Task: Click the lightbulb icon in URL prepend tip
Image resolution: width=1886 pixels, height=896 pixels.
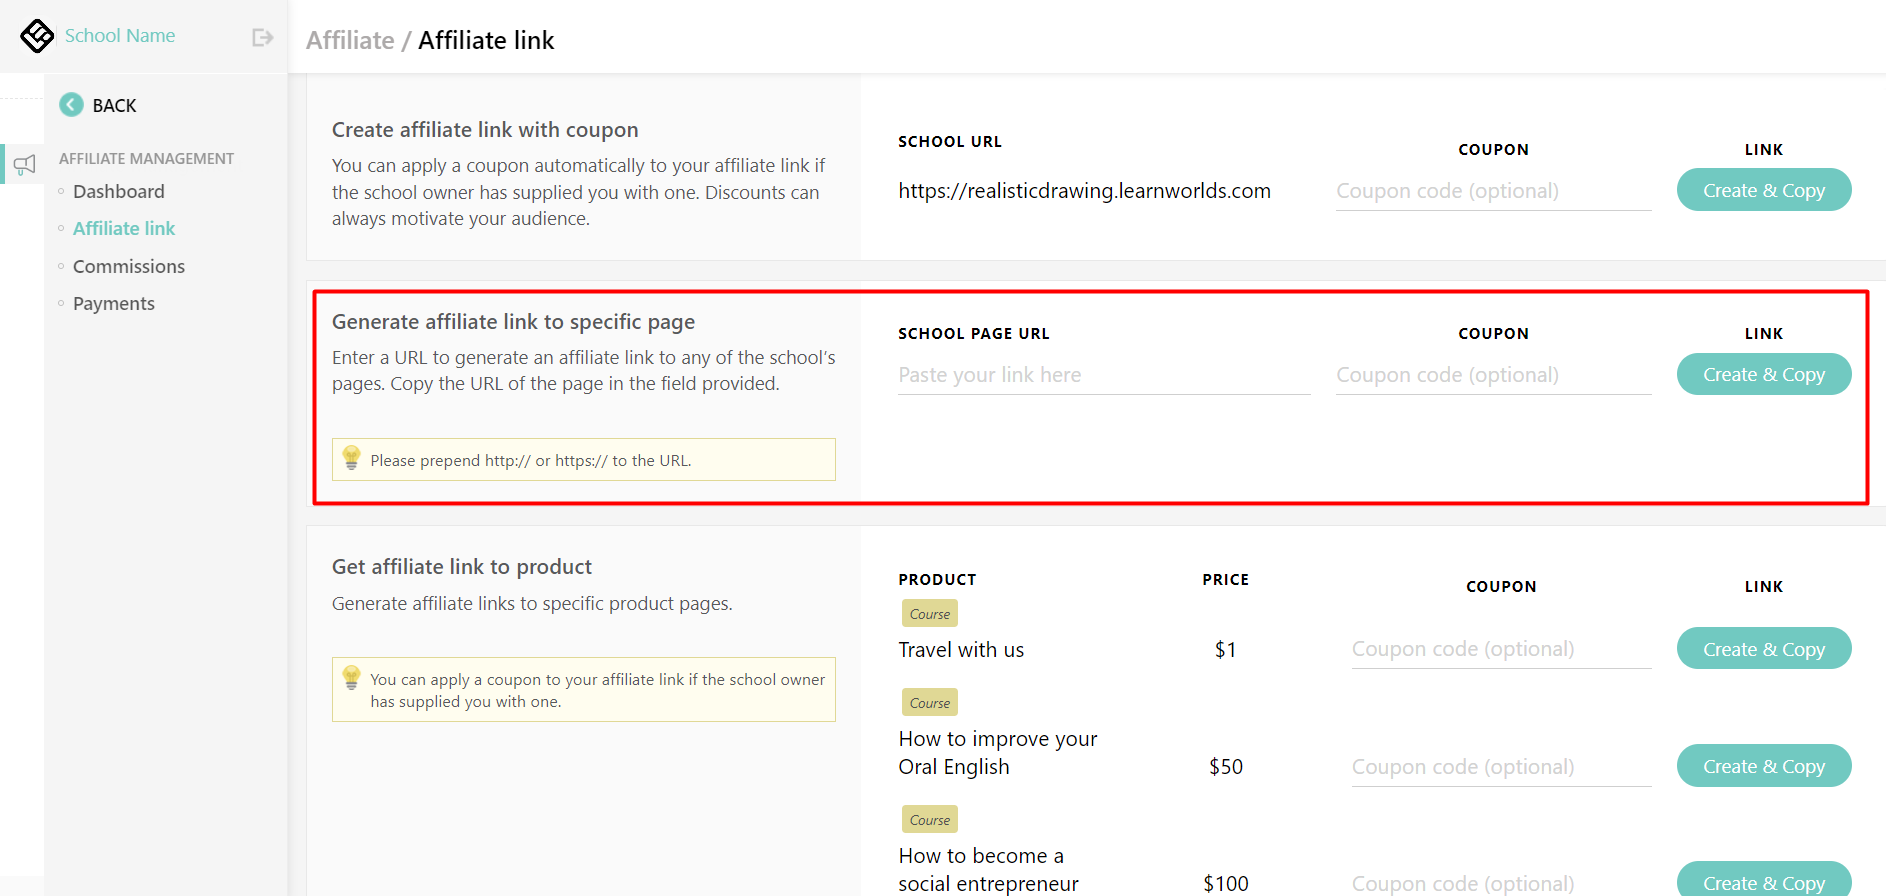Action: pos(352,459)
